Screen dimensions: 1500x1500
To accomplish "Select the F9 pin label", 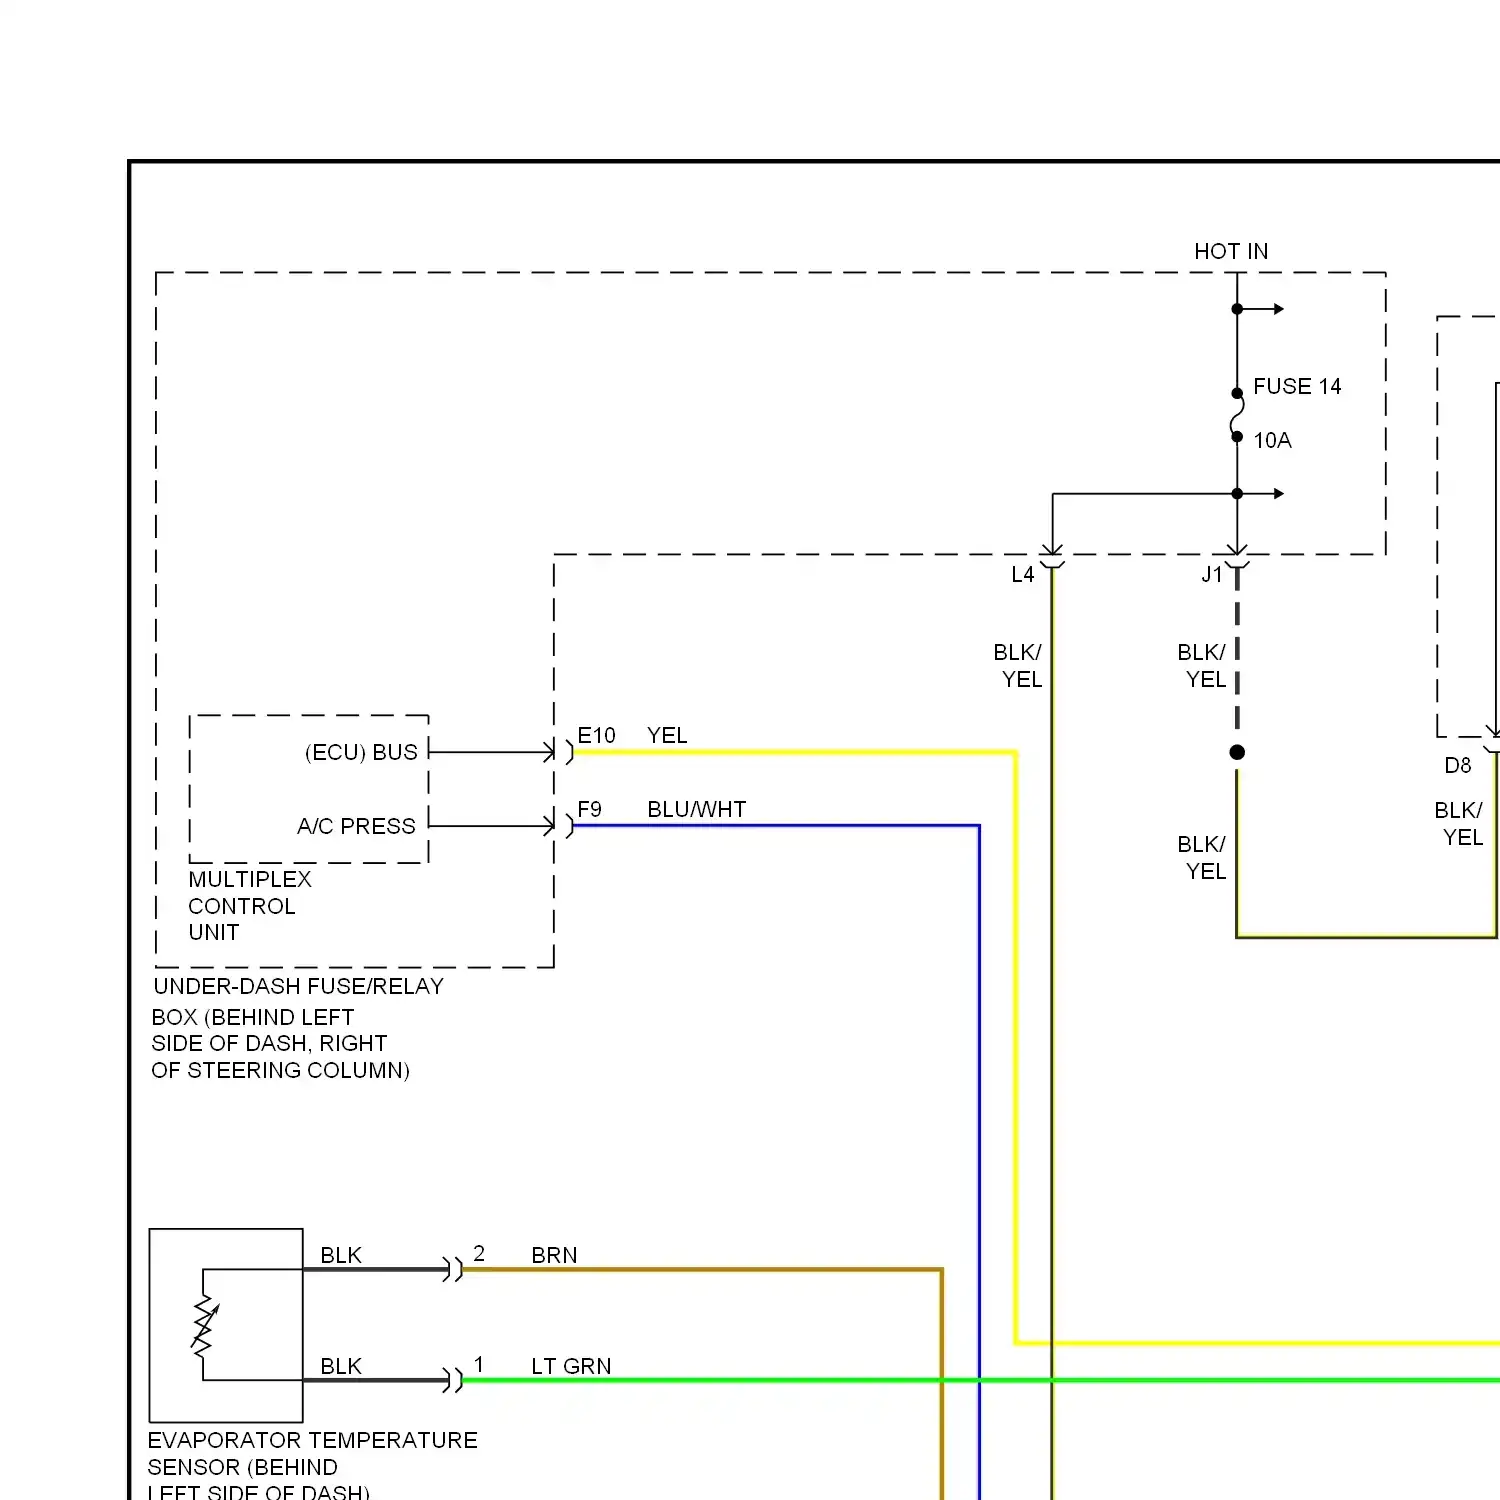I will click(x=589, y=809).
